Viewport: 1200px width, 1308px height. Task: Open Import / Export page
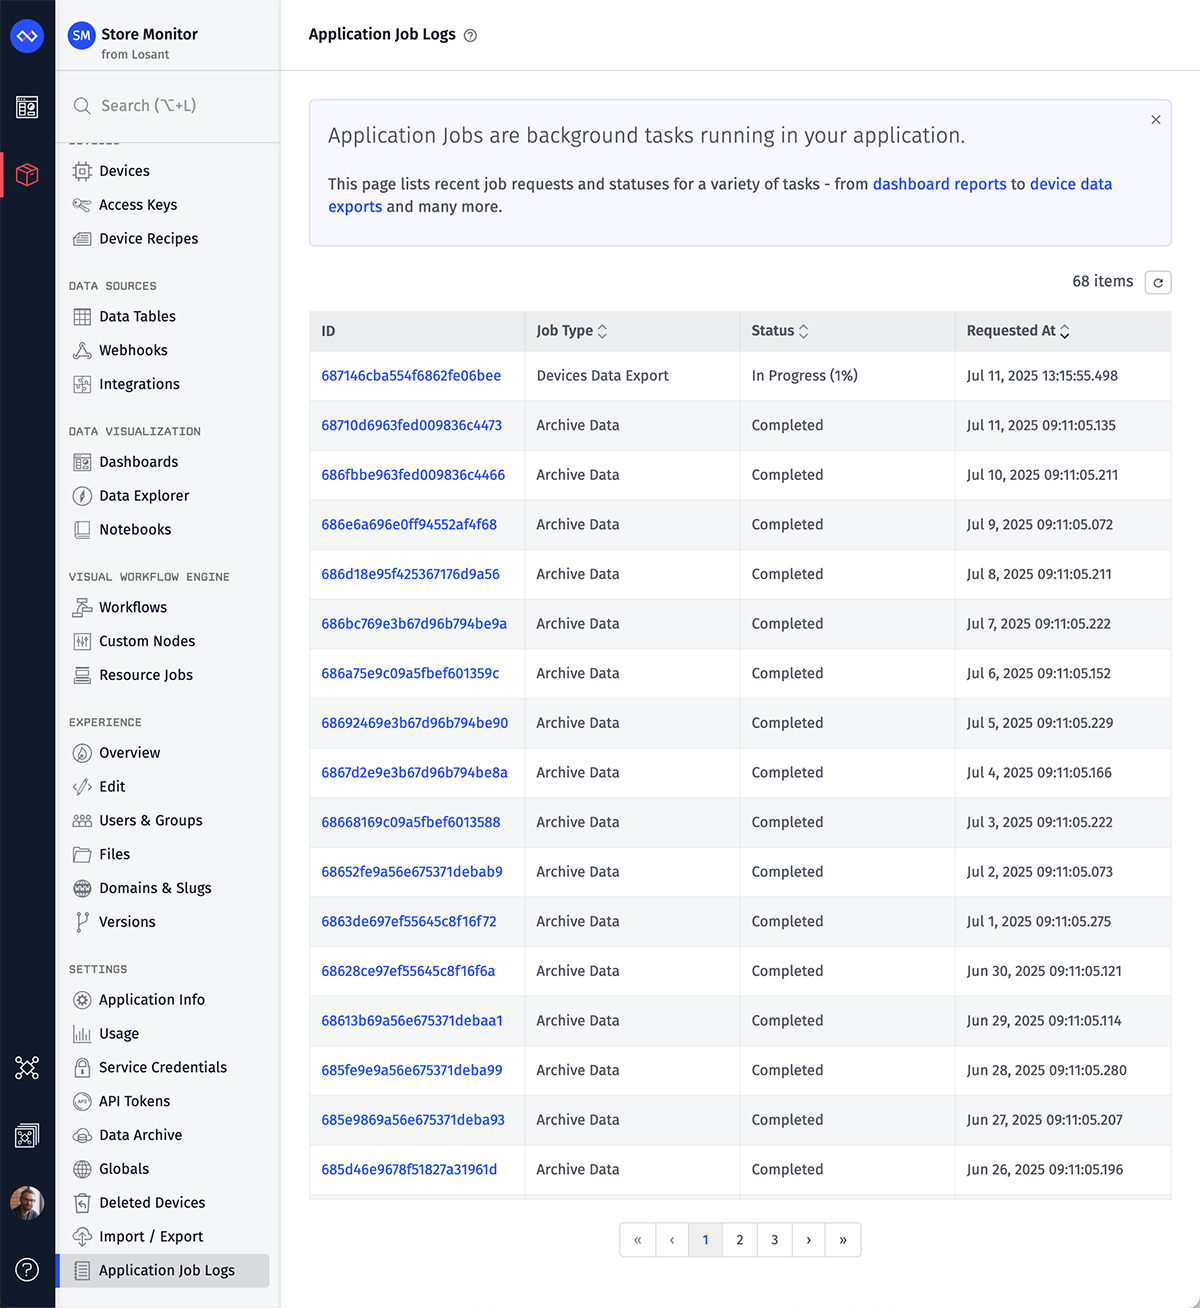coord(151,1237)
